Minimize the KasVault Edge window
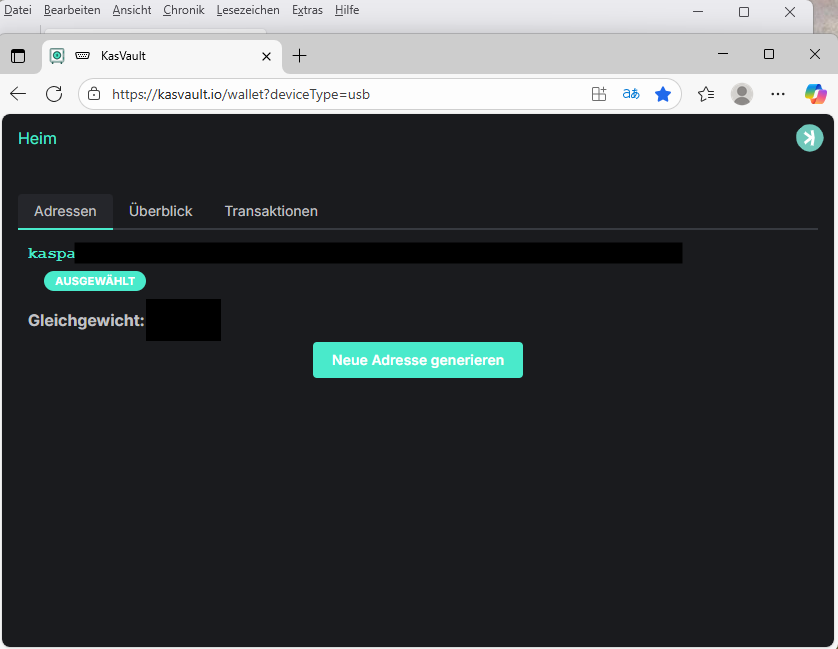The width and height of the screenshot is (838, 649). (723, 54)
